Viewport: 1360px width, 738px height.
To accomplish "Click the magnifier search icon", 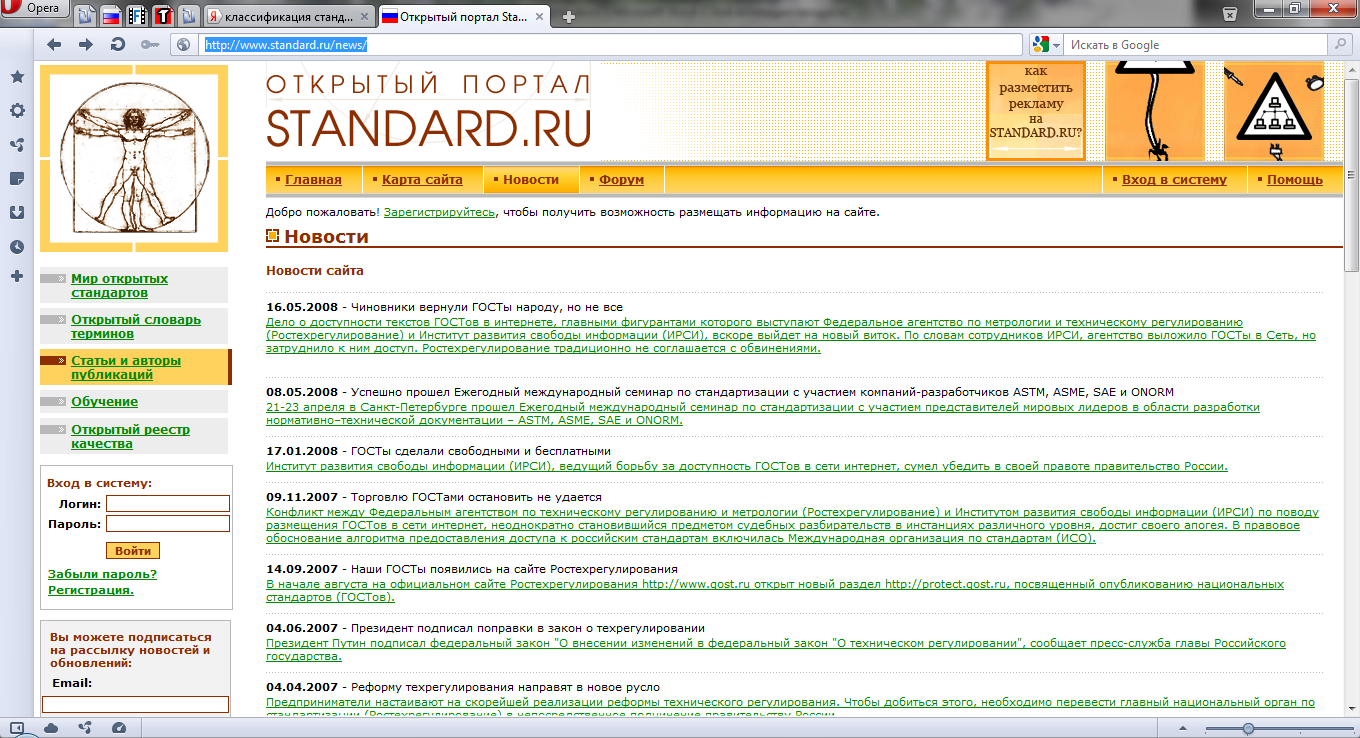I will [1339, 44].
